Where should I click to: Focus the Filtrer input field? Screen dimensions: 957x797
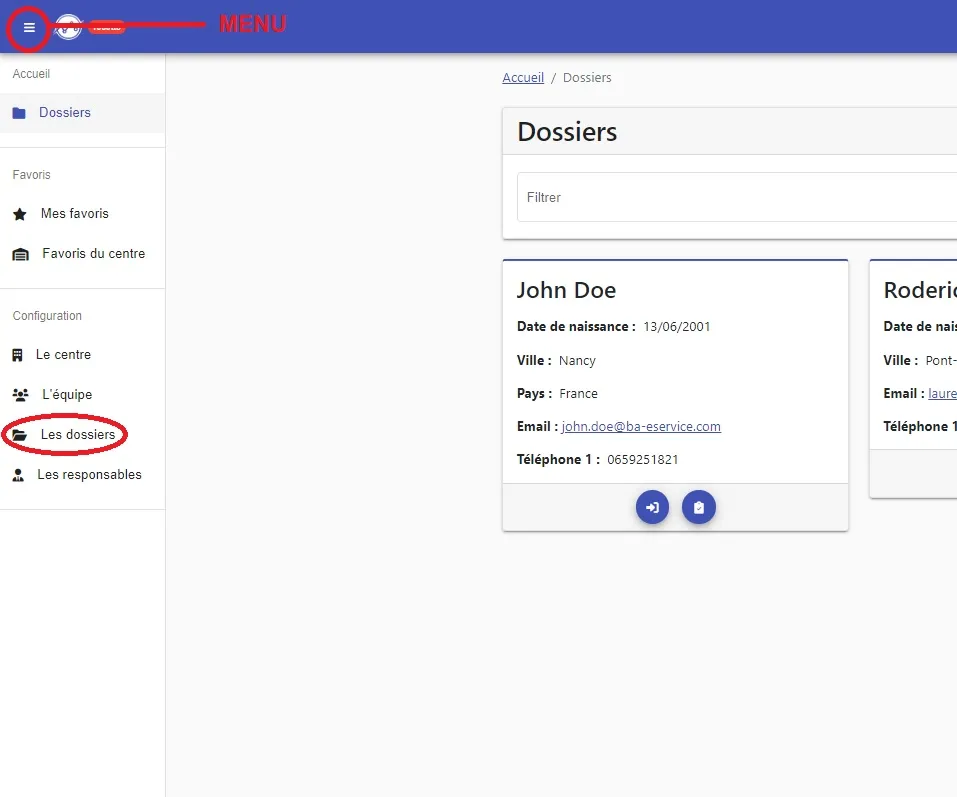point(737,197)
